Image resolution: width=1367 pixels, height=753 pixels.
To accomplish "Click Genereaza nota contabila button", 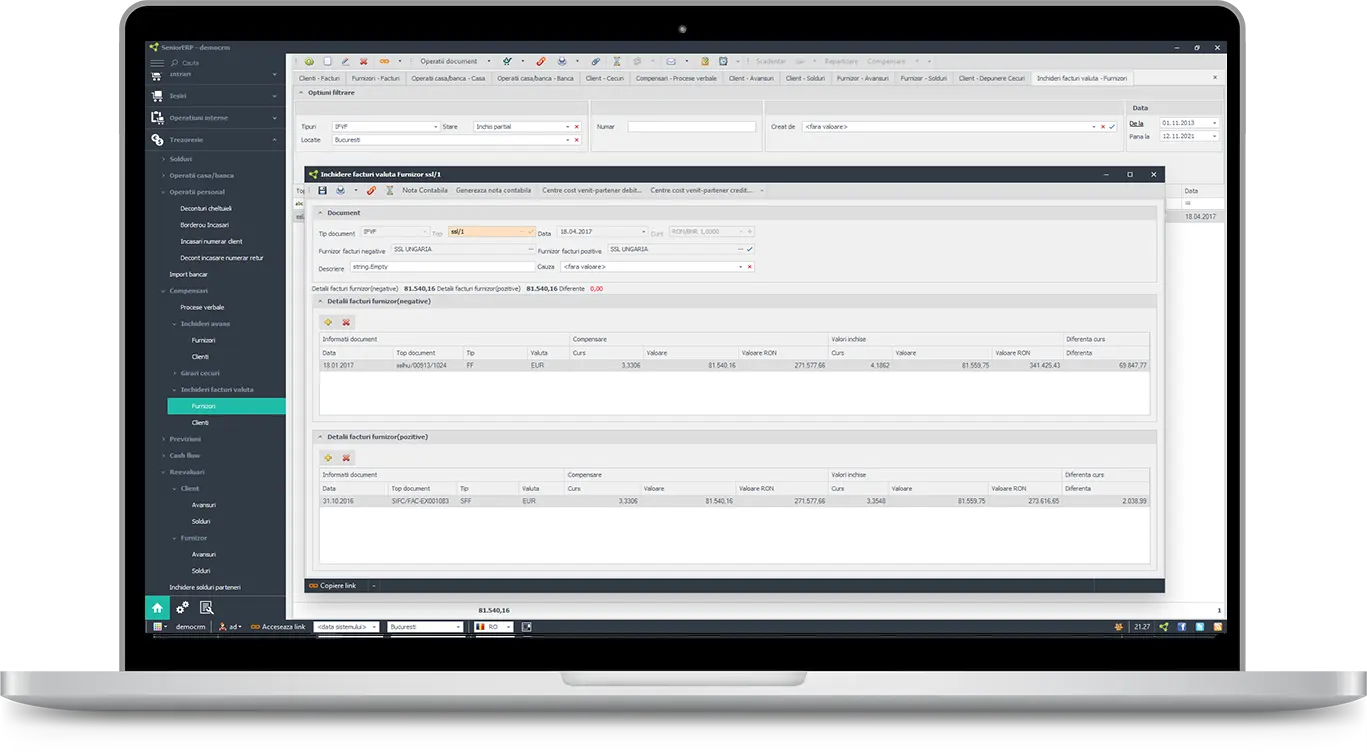I will tap(494, 190).
